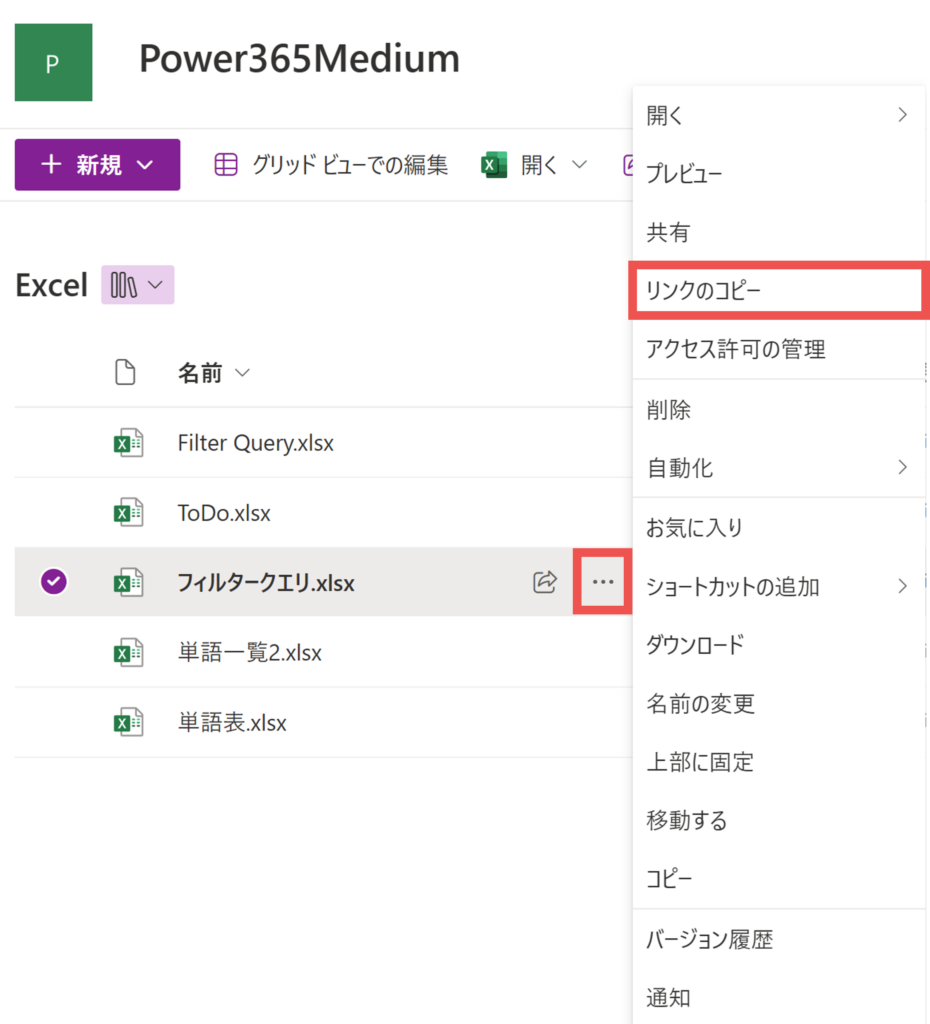Click the Power365Medium site title
Image resolution: width=930 pixels, height=1024 pixels.
click(x=299, y=60)
